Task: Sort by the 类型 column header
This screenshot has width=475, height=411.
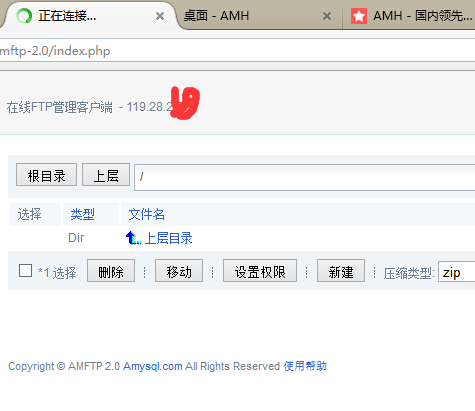Action: tap(82, 214)
